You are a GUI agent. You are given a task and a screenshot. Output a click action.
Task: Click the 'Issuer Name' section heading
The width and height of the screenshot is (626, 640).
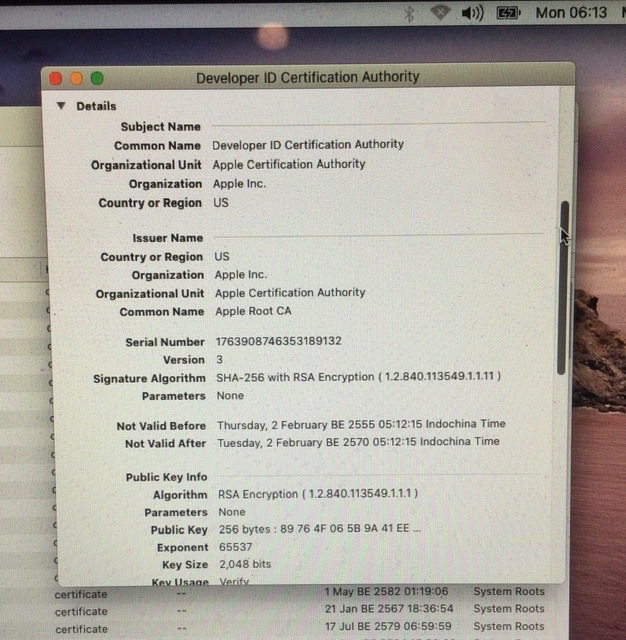click(x=168, y=238)
